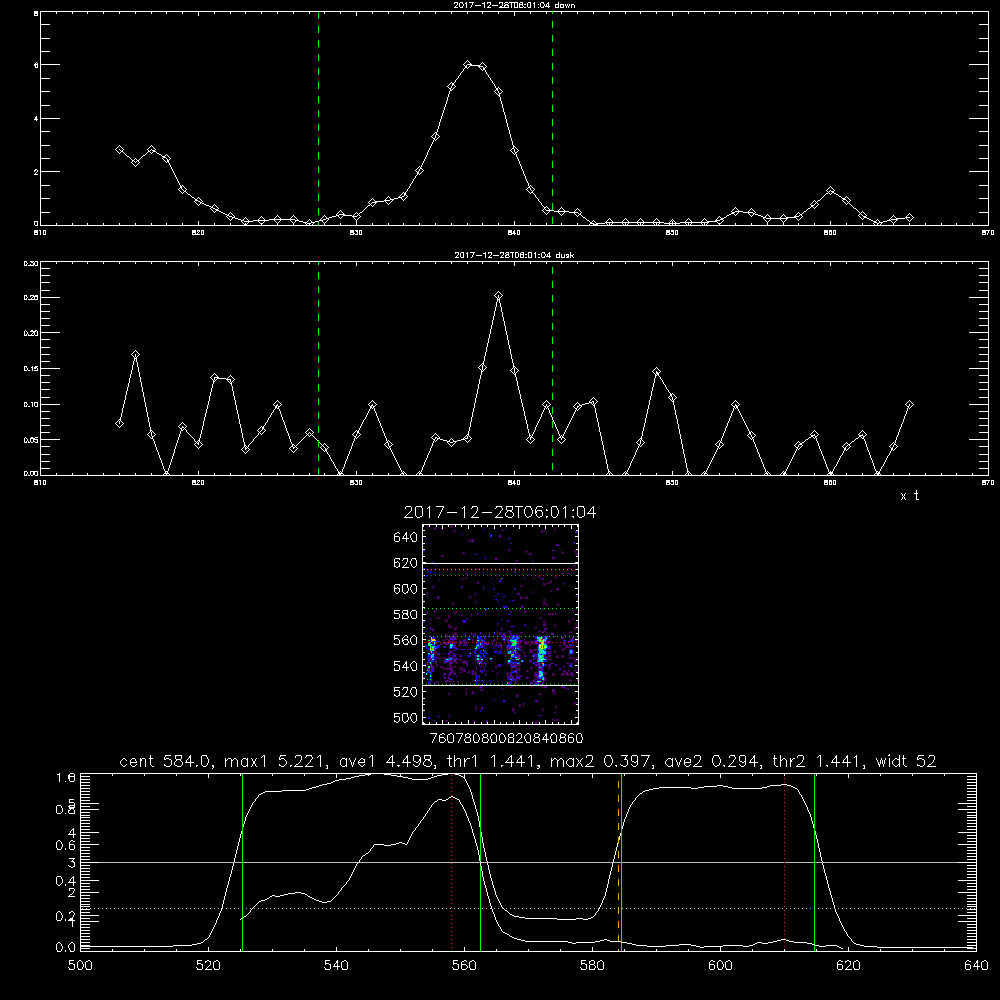1000x1000 pixels.
Task: Click the peak diamond marker in dawn plot
Action: click(x=467, y=64)
